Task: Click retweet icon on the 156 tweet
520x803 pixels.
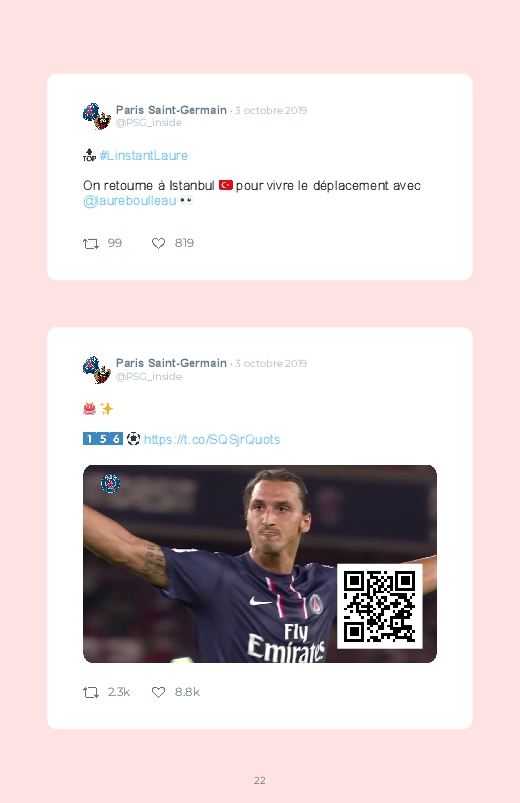Action: click(x=91, y=693)
